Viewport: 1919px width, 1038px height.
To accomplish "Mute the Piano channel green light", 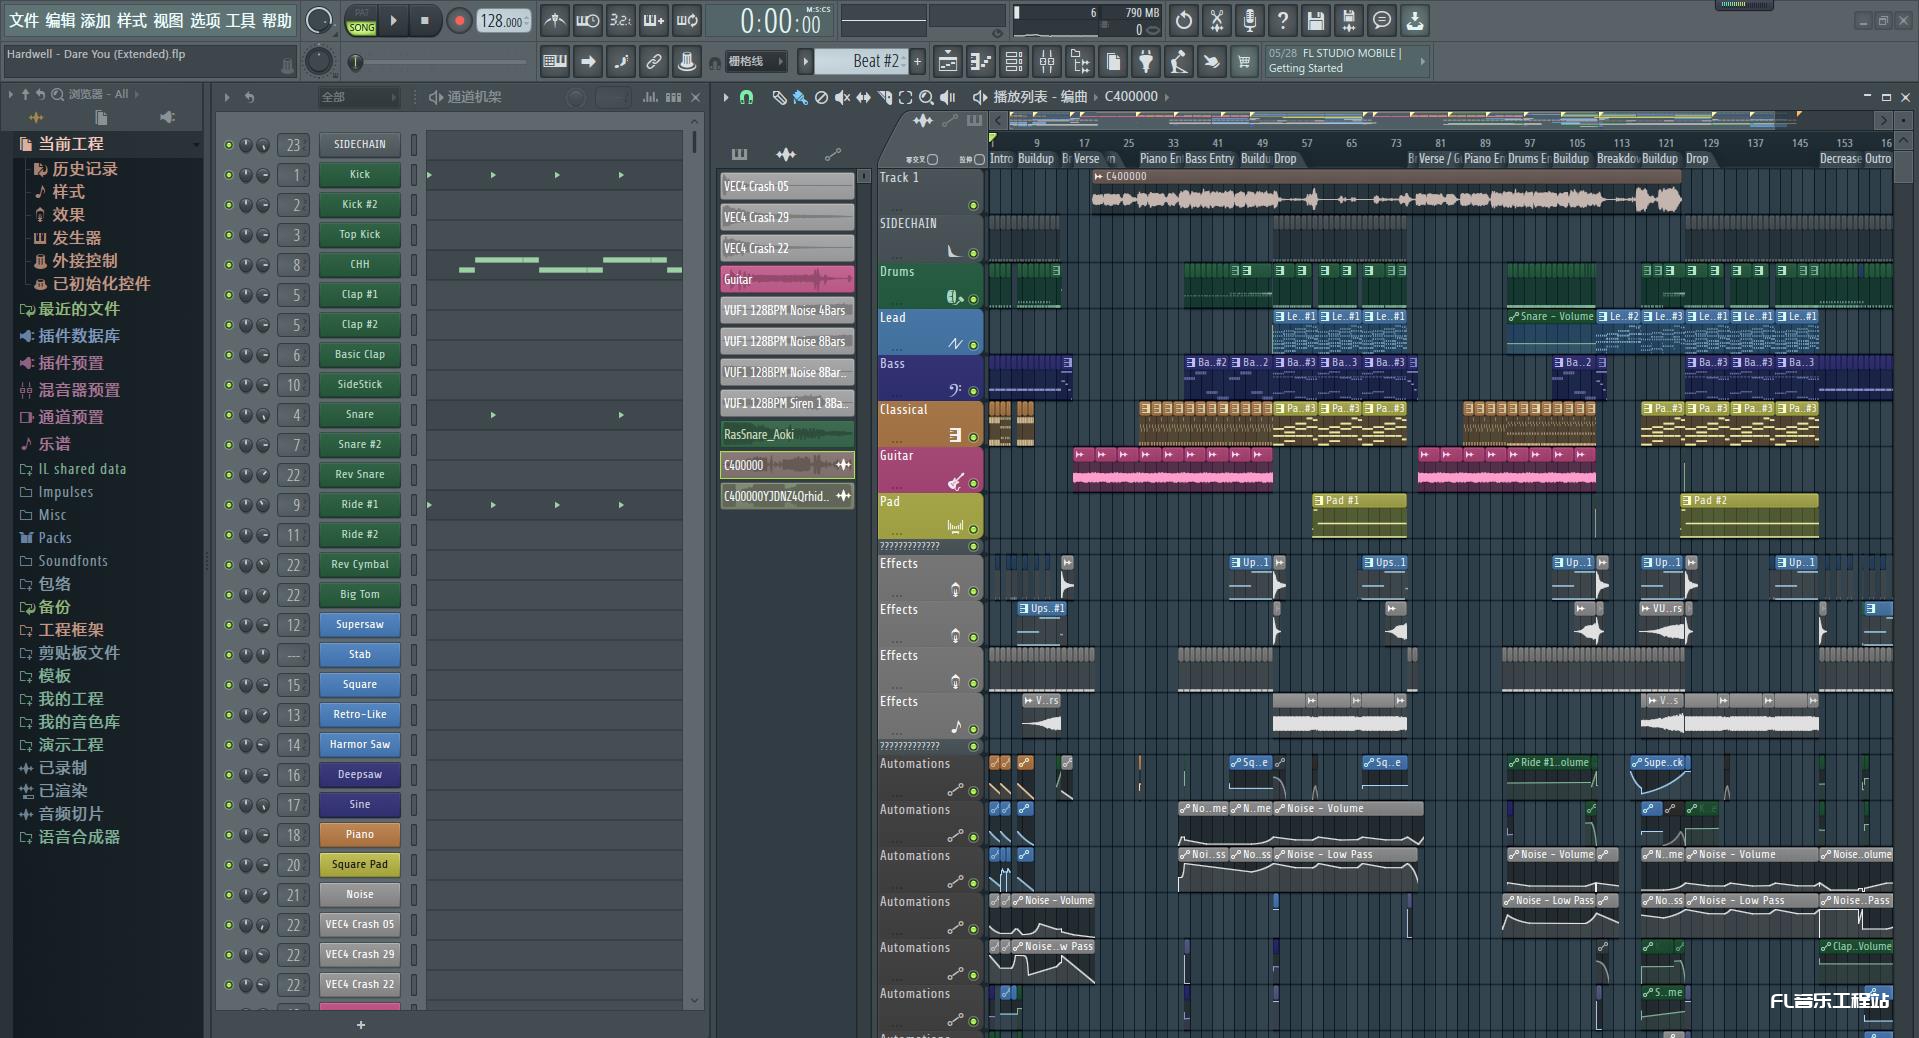I will pyautogui.click(x=229, y=835).
